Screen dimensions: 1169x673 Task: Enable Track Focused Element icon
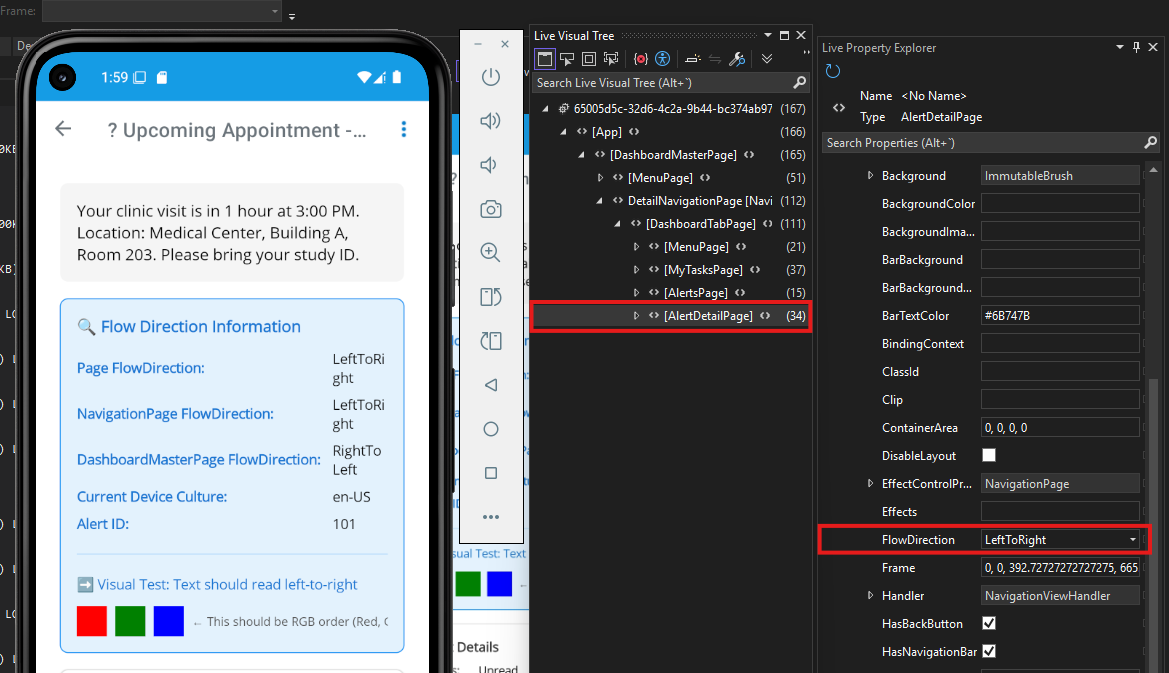(611, 59)
